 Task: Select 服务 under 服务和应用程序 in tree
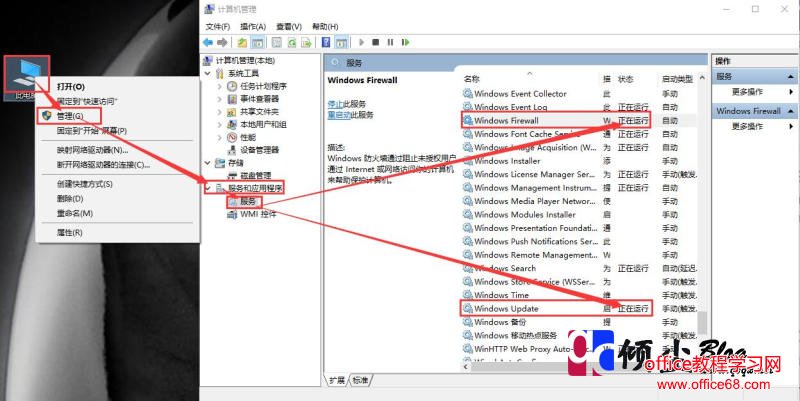click(x=248, y=202)
